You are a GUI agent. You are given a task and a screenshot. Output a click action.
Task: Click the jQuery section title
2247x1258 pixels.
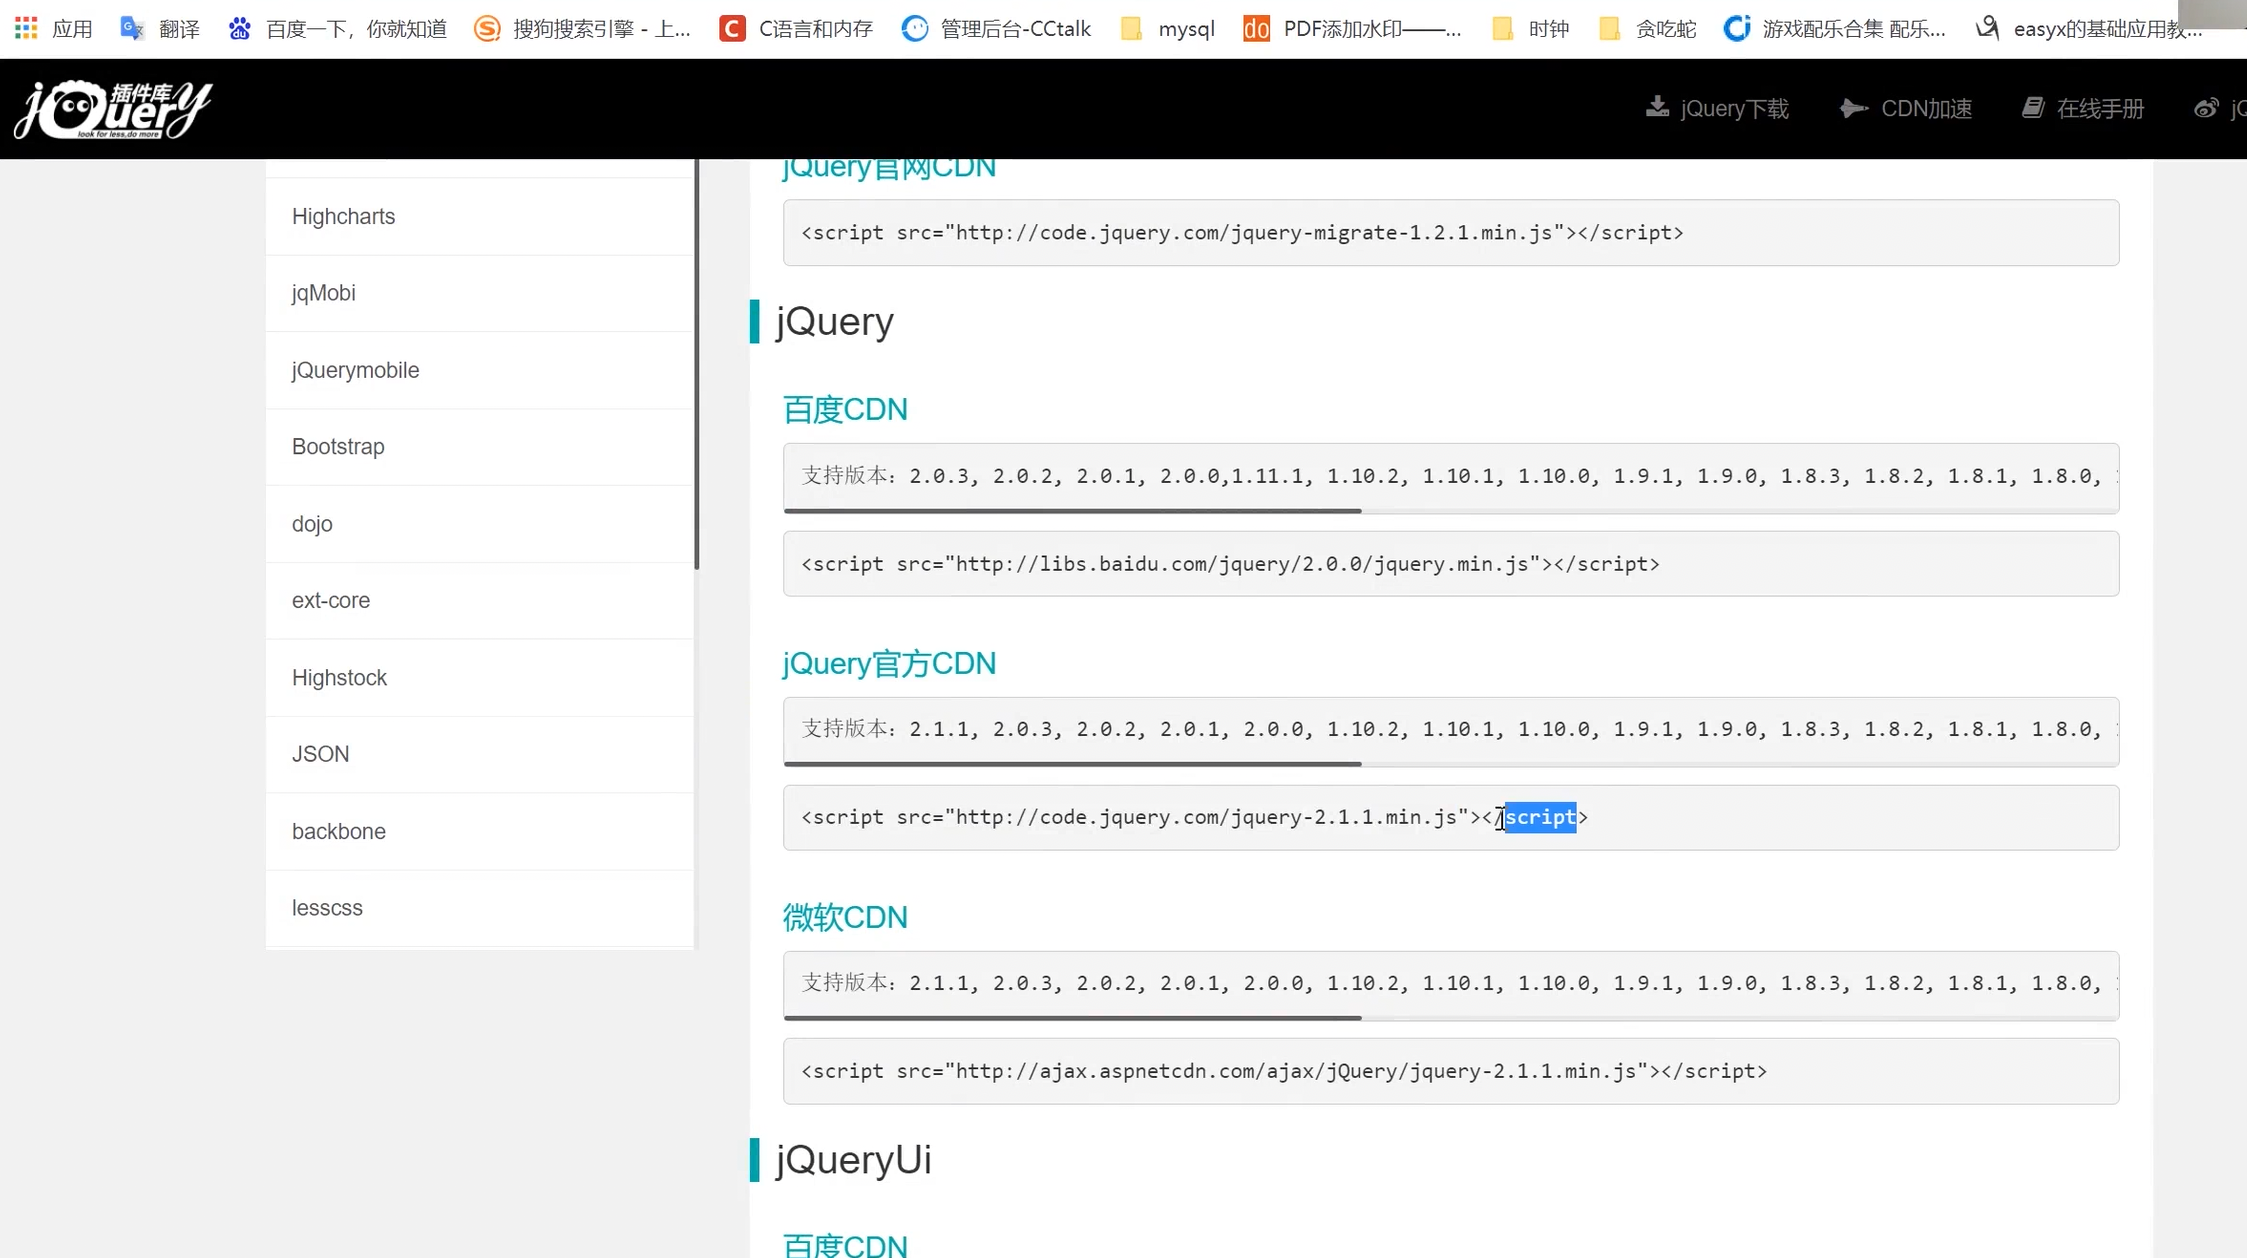click(x=835, y=322)
